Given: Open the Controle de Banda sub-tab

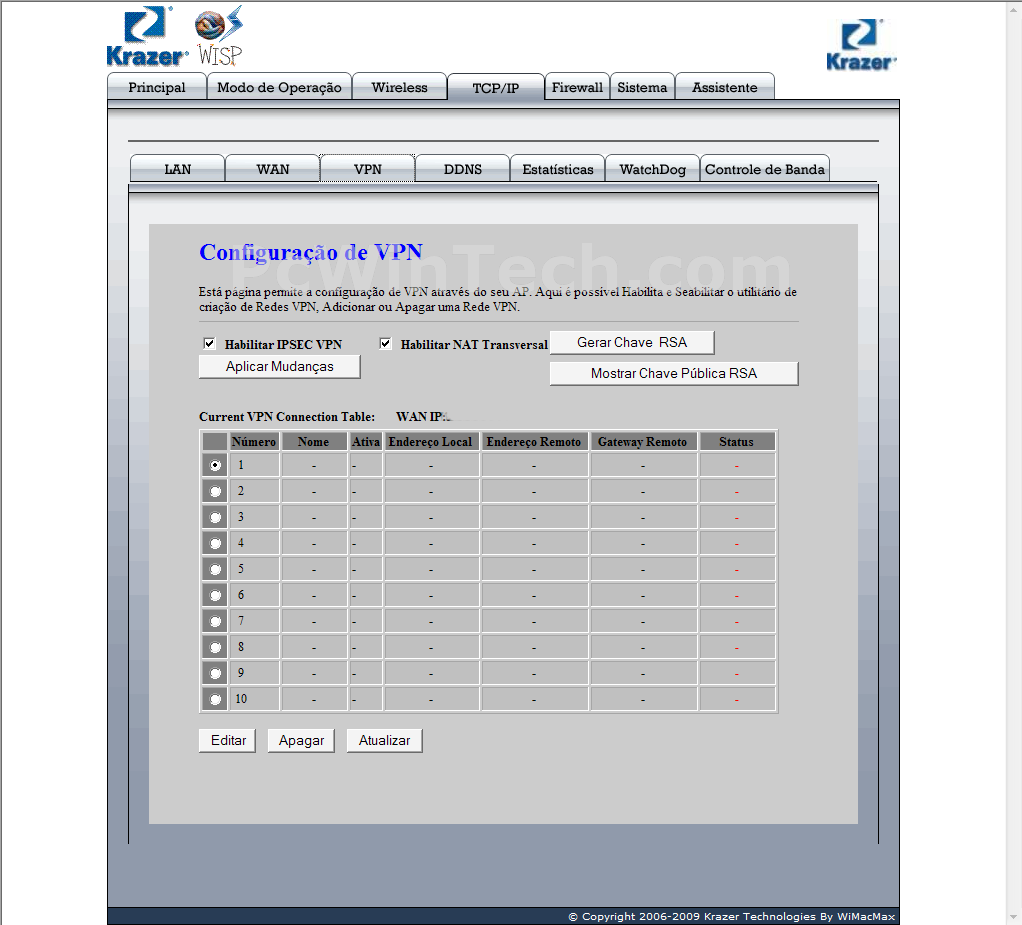Looking at the screenshot, I should tap(765, 169).
